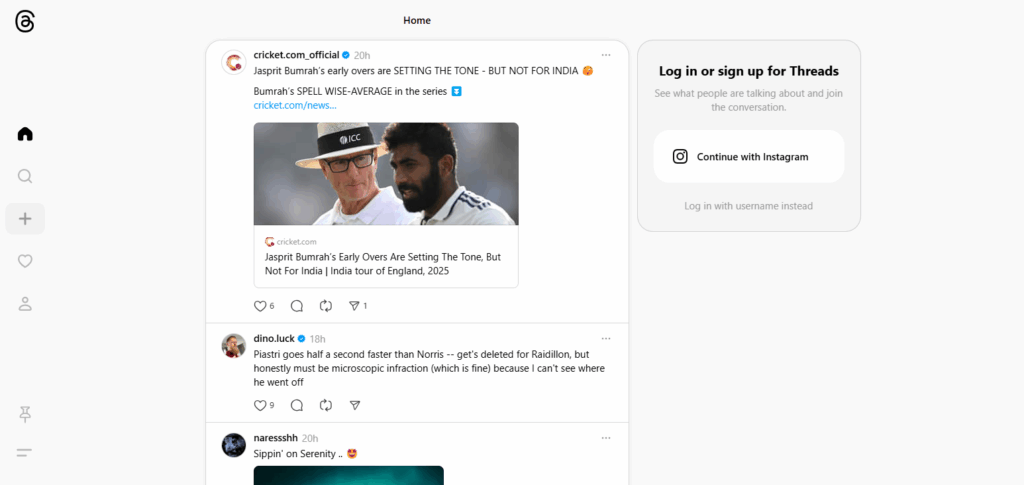
Task: Open Activity heart icon in sidebar
Action: pyautogui.click(x=25, y=261)
